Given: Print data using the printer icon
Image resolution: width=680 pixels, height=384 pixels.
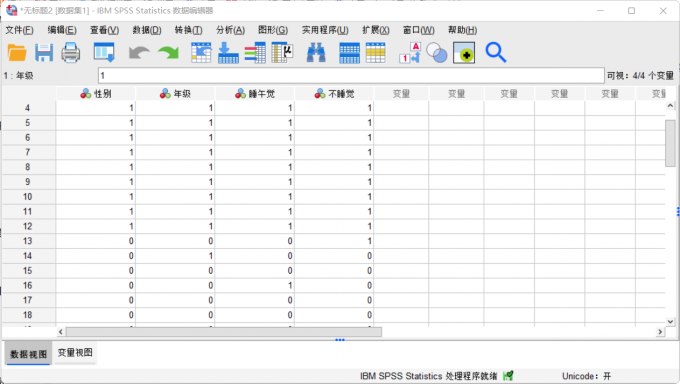Looking at the screenshot, I should pos(71,53).
